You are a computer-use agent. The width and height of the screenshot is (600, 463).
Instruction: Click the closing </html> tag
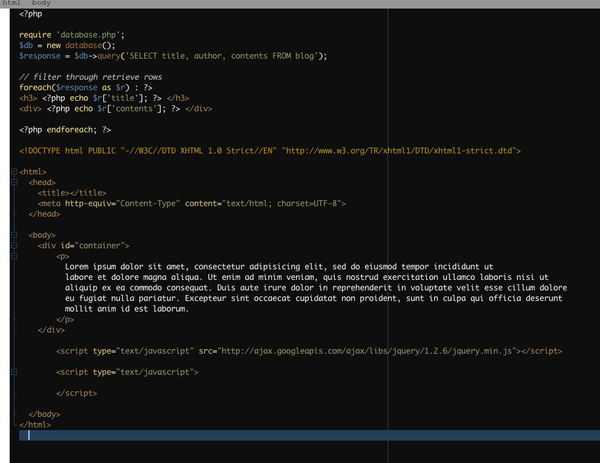click(x=35, y=424)
